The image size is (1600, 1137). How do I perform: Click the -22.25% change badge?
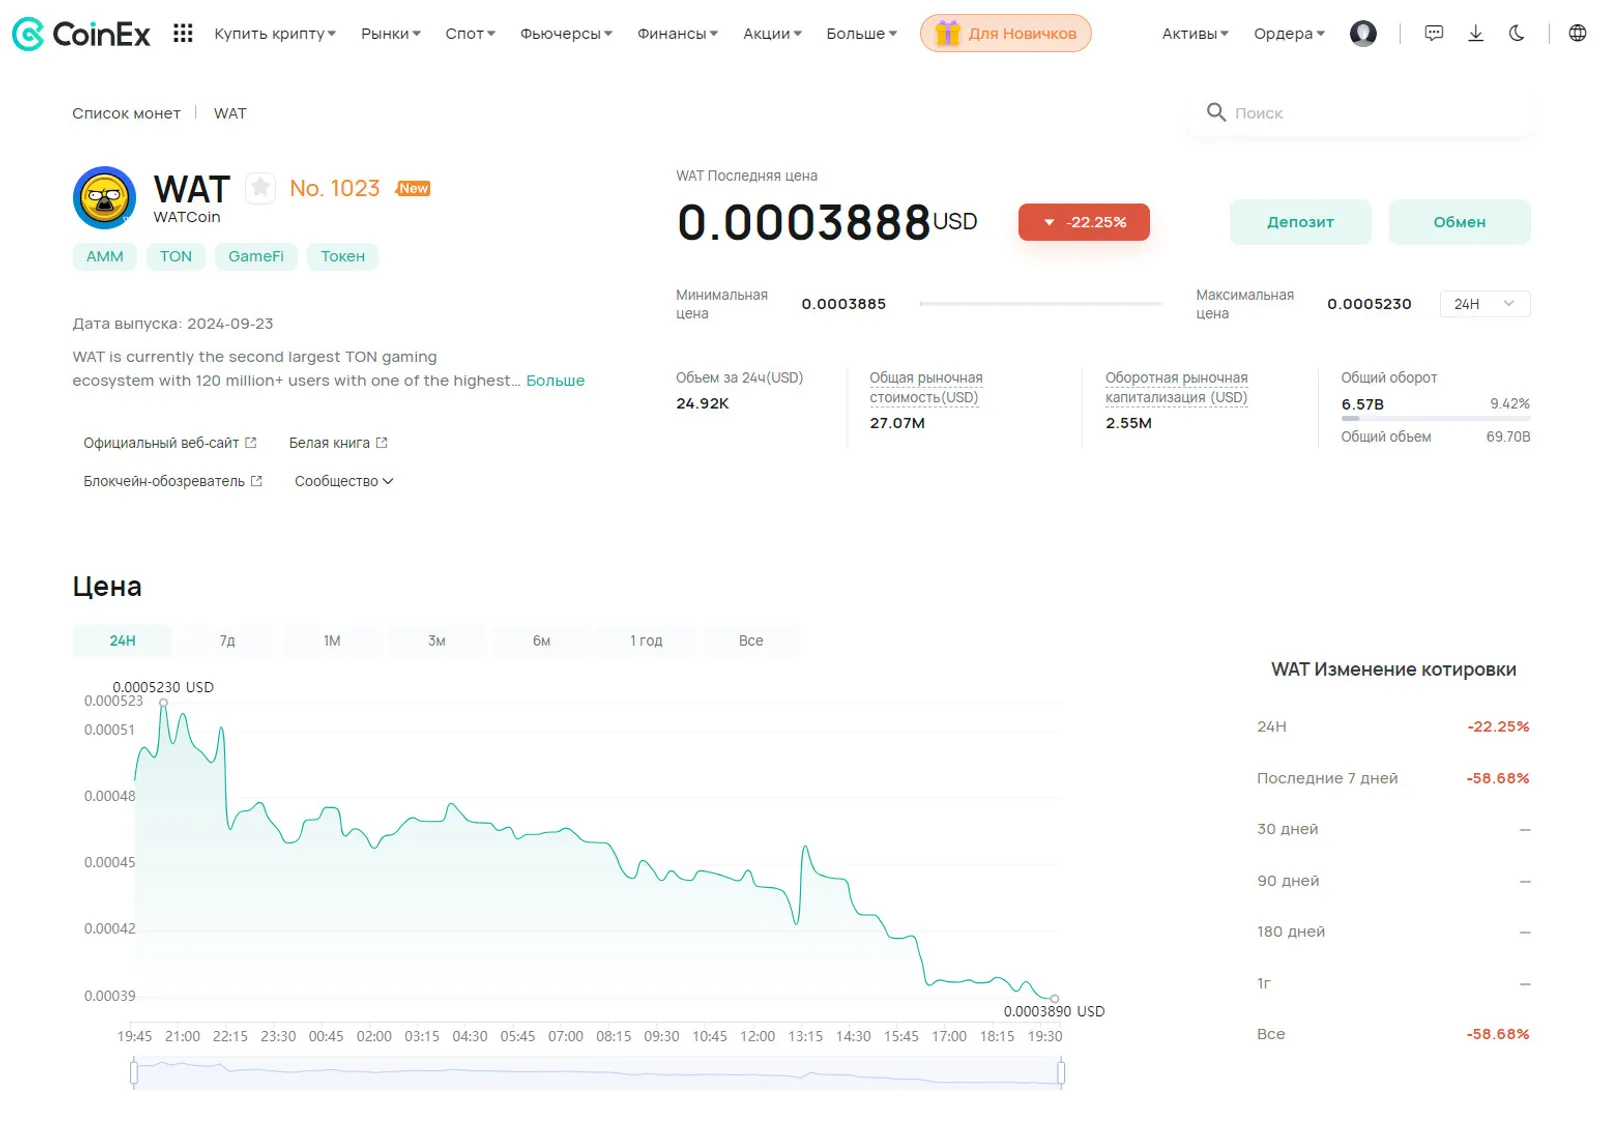(x=1084, y=222)
